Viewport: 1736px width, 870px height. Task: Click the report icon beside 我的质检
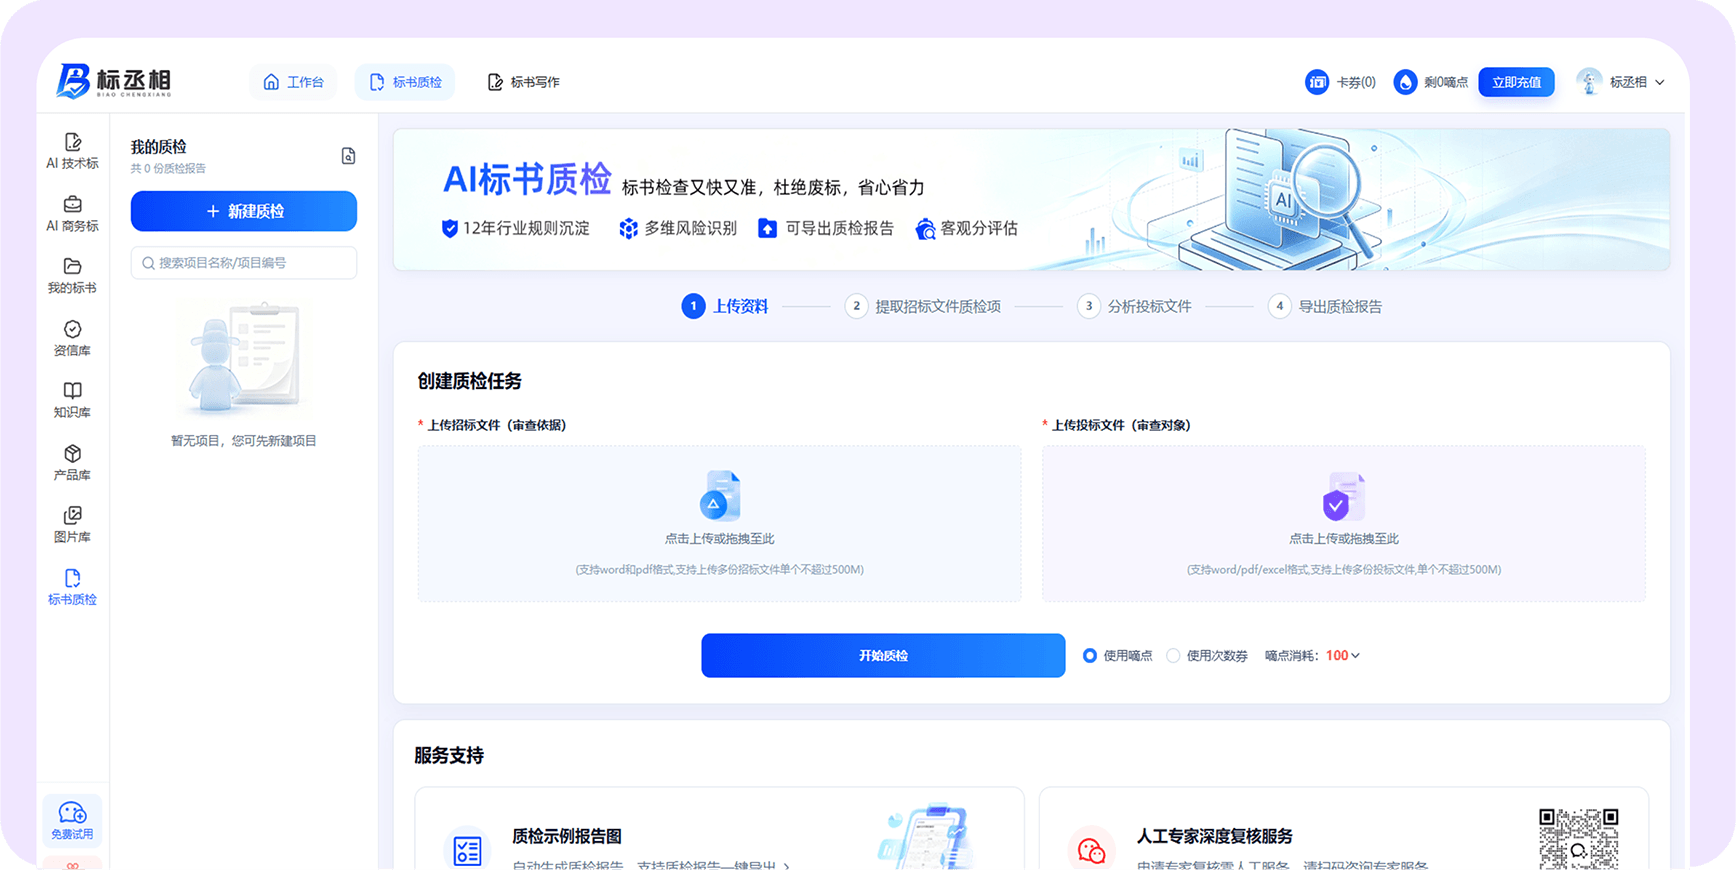tap(348, 156)
